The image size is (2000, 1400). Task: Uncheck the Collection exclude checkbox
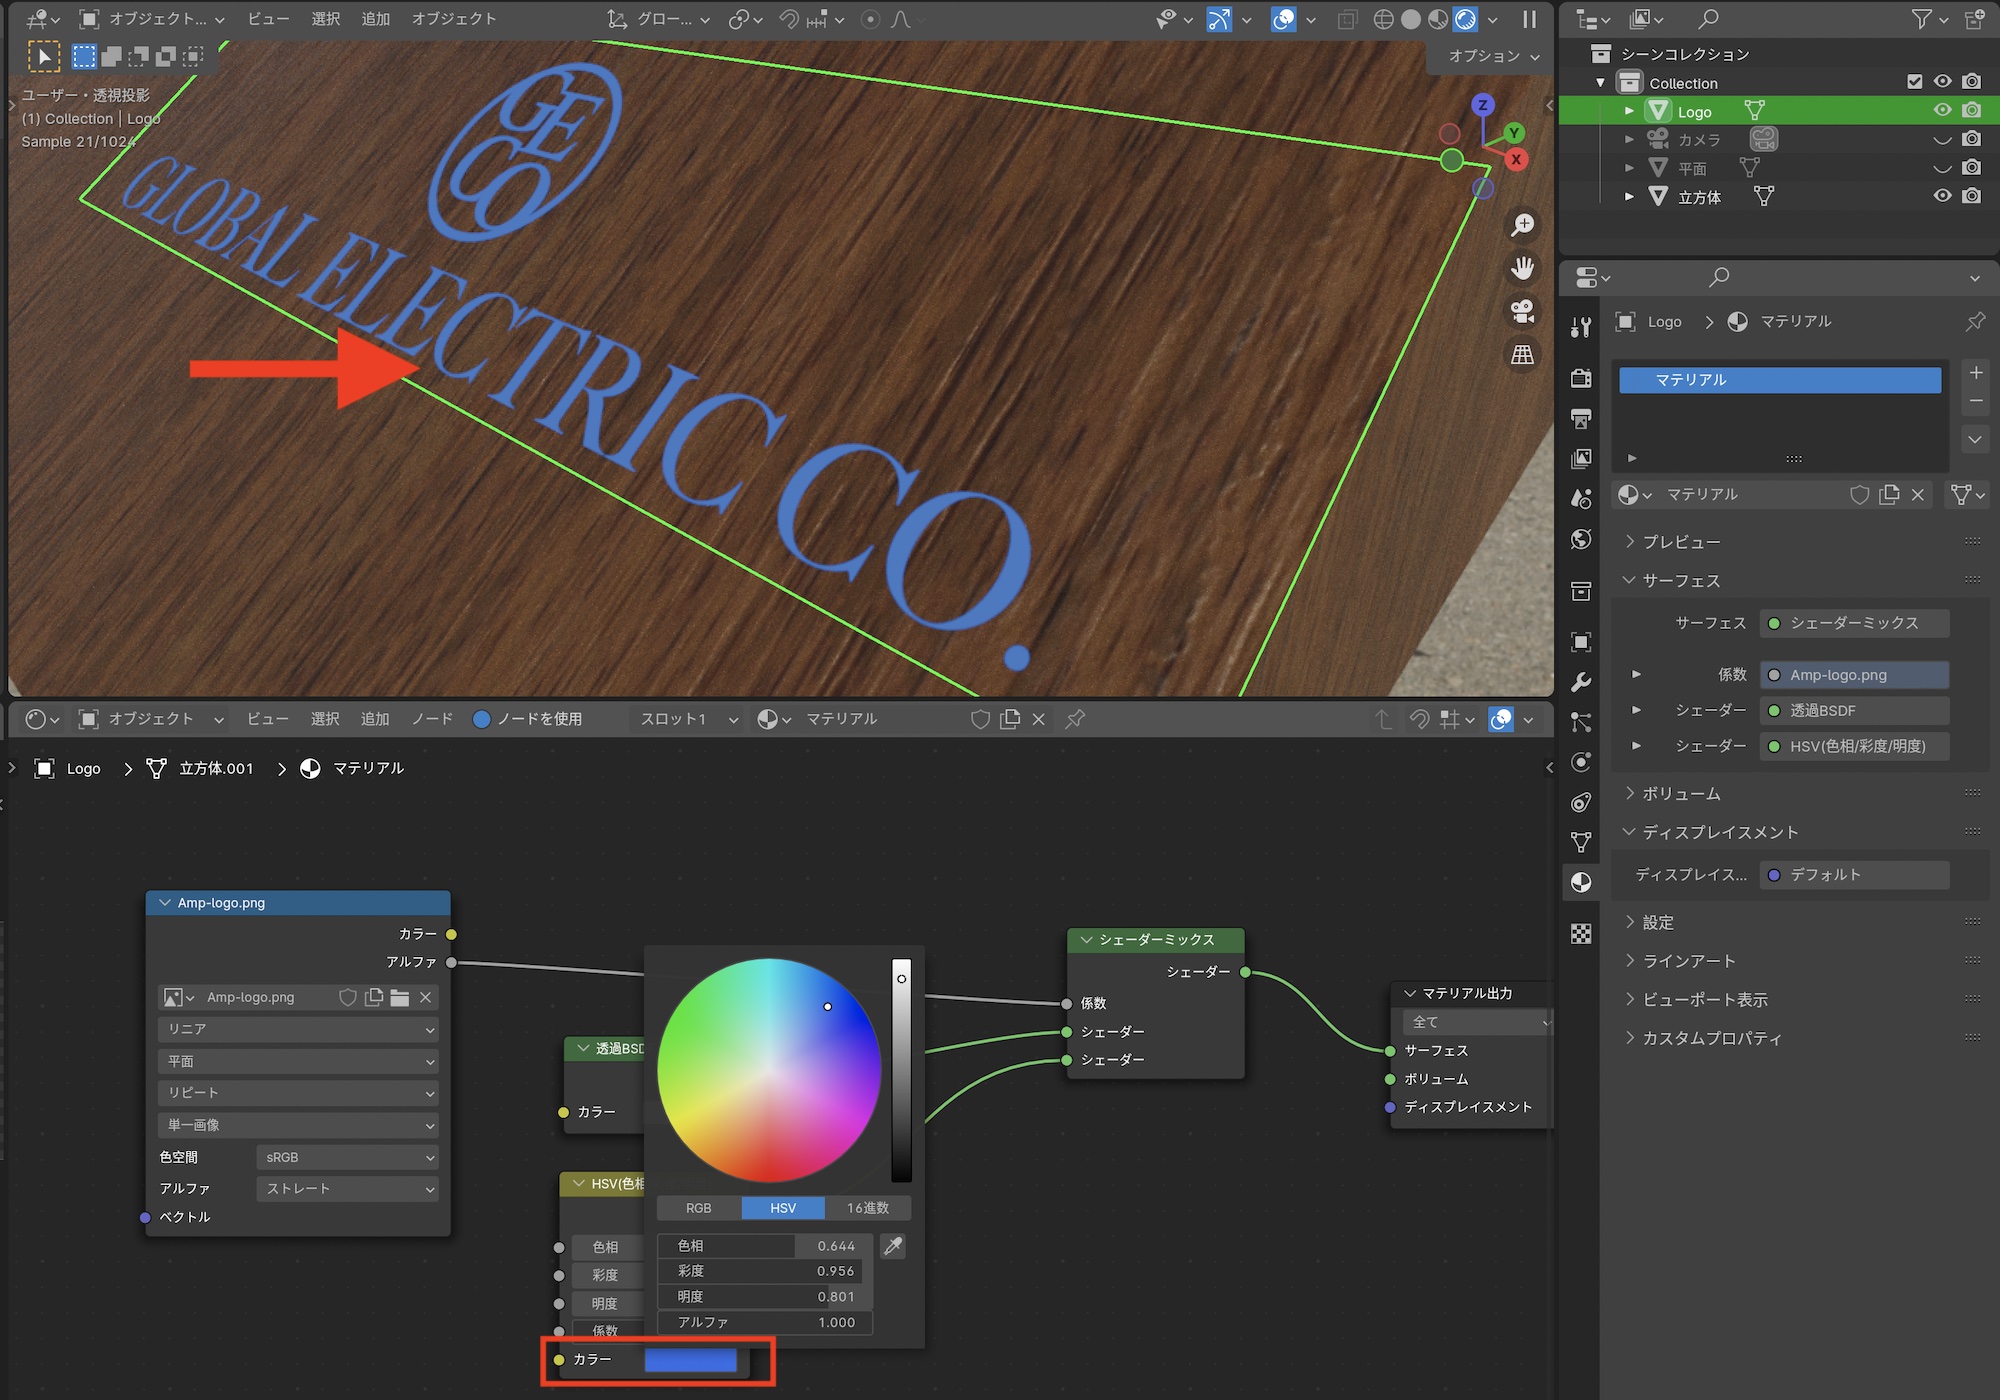[x=1914, y=82]
